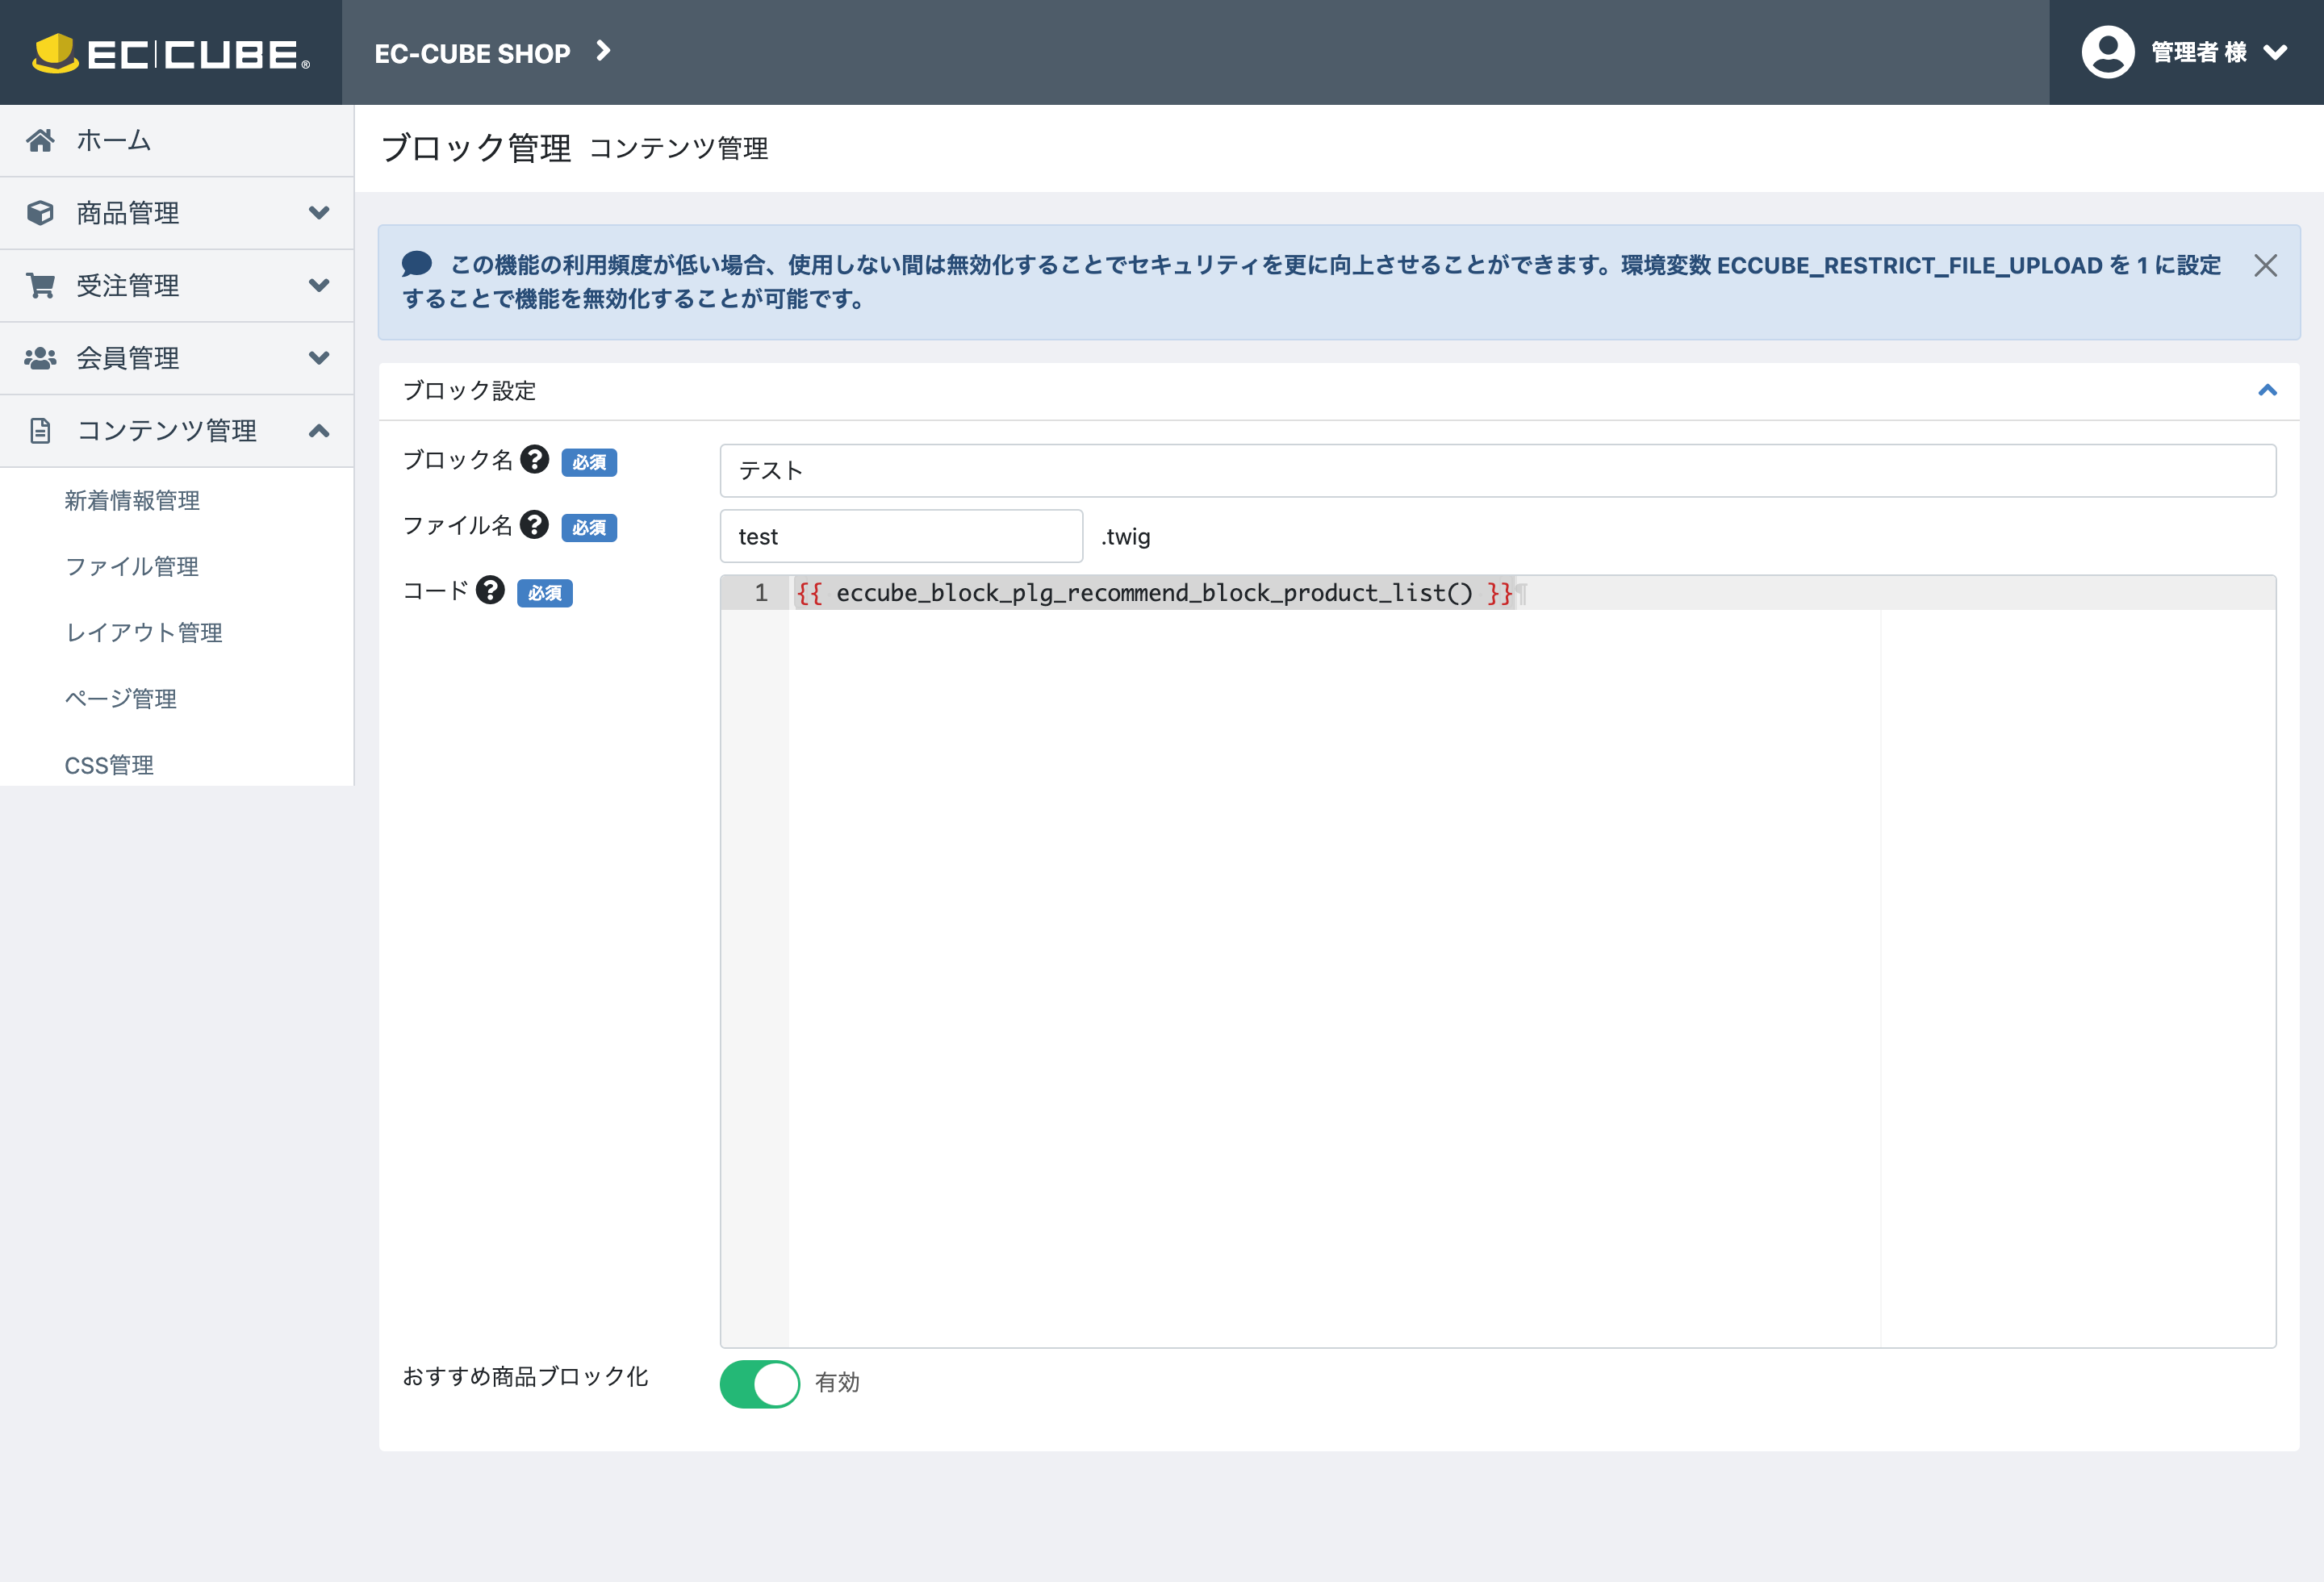Expand the 商品管理 chevron
This screenshot has width=2324, height=1582.
319,213
